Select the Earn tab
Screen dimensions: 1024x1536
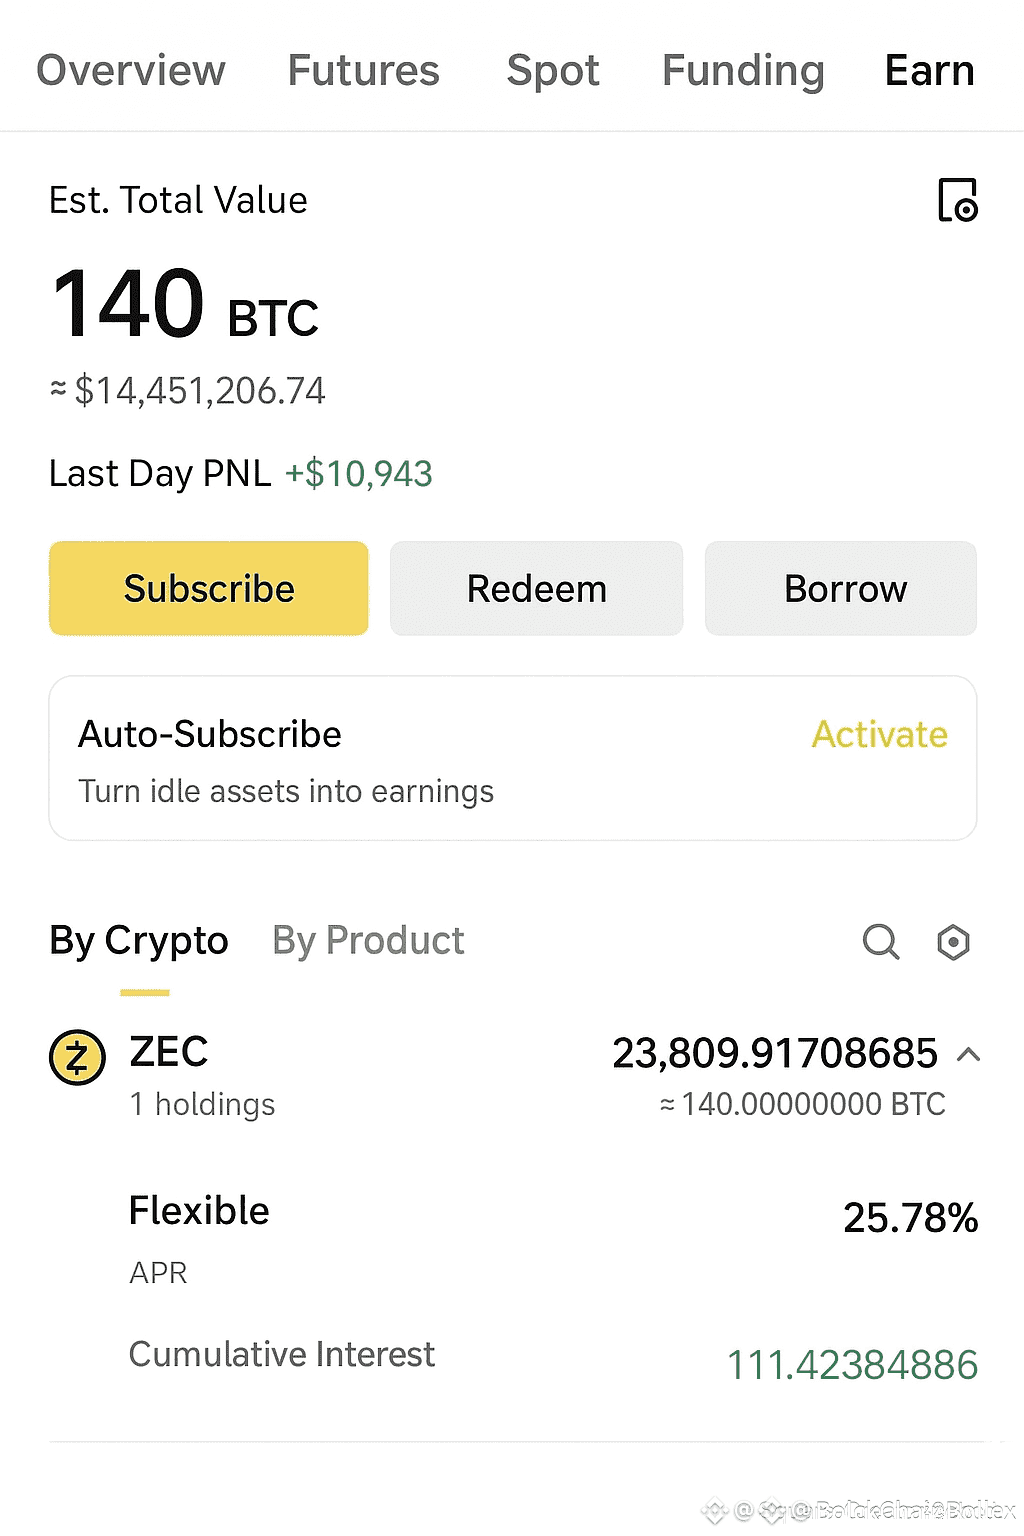(929, 70)
